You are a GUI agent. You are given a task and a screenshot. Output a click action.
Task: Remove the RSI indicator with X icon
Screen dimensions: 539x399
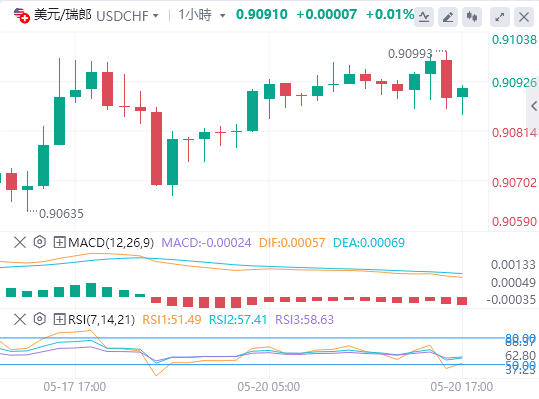point(20,320)
